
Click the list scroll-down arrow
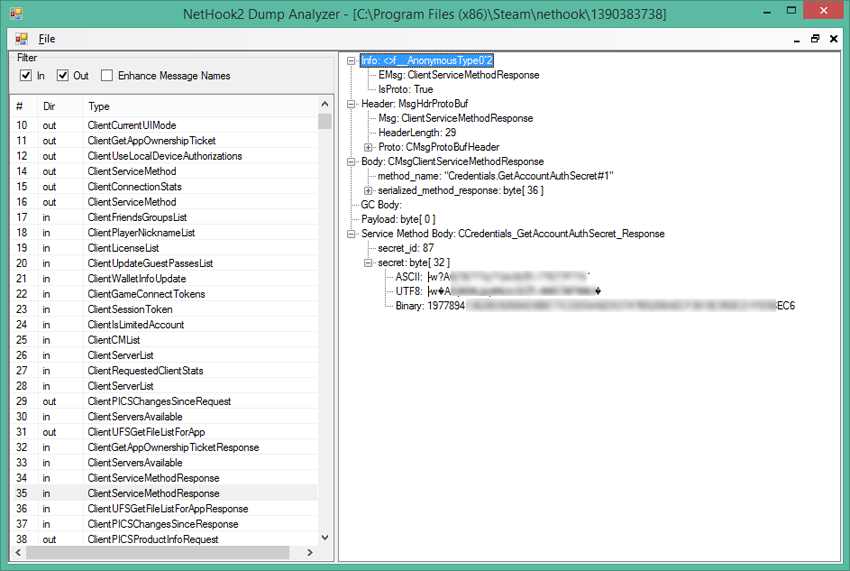325,537
